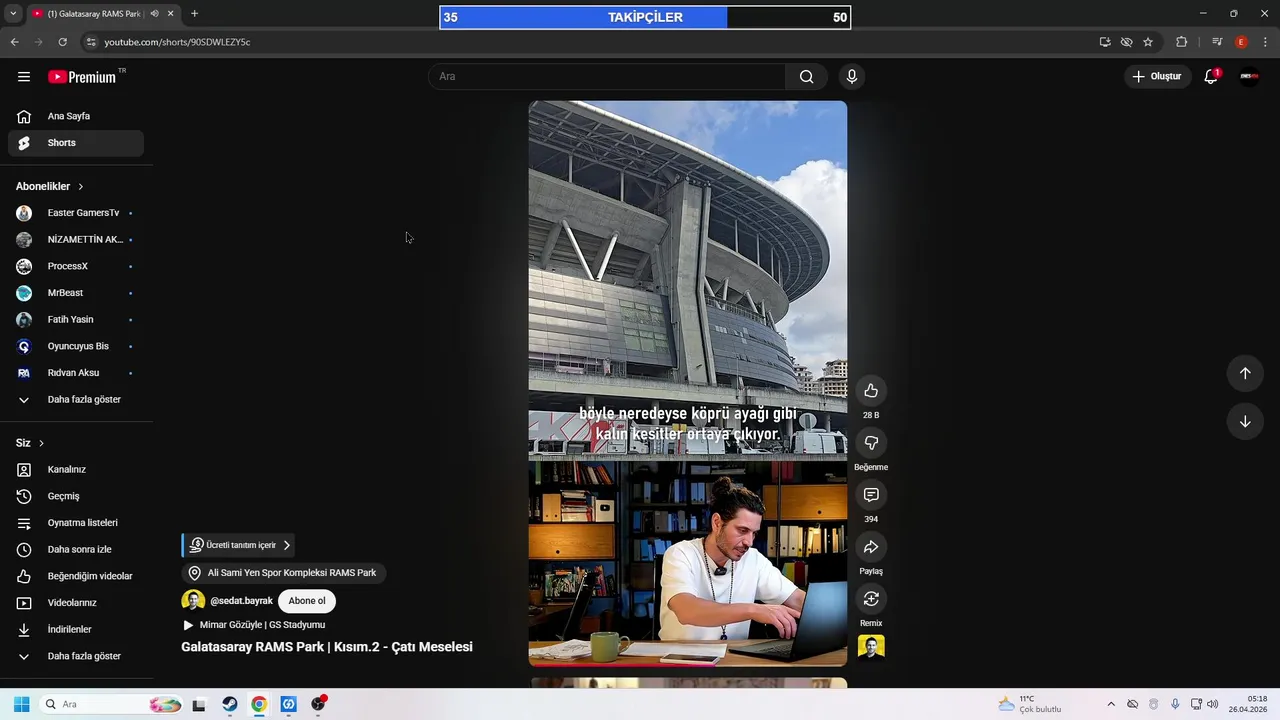This screenshot has height=720, width=1280.
Task: Click the third-party cookies eye icon
Action: (1126, 42)
